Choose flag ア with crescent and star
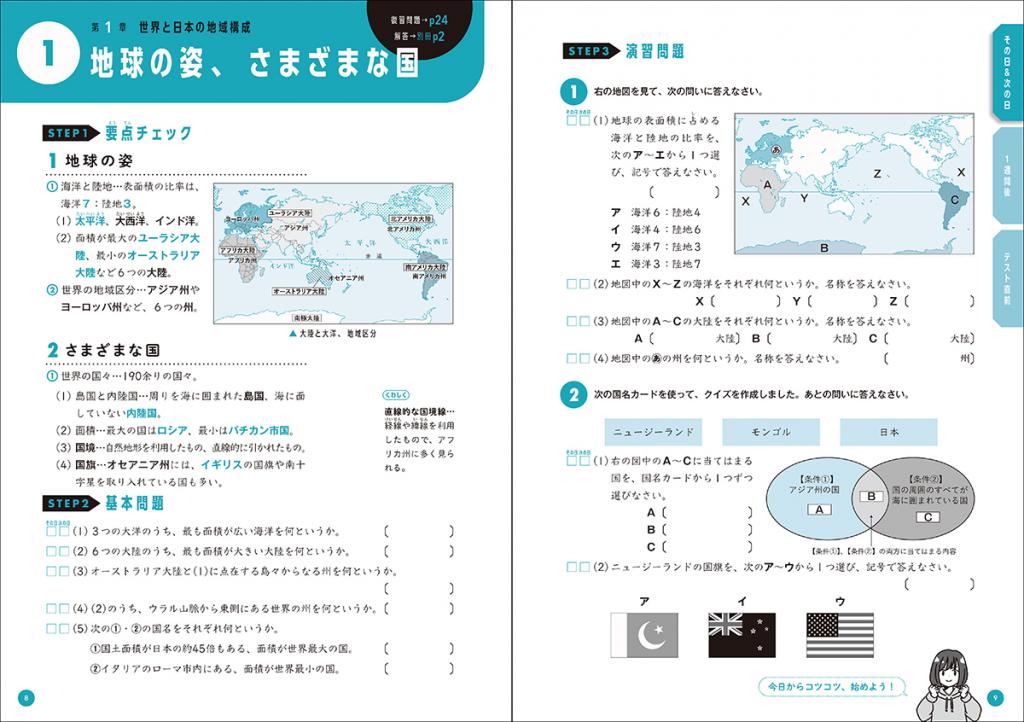The image size is (1024, 722). click(x=644, y=635)
